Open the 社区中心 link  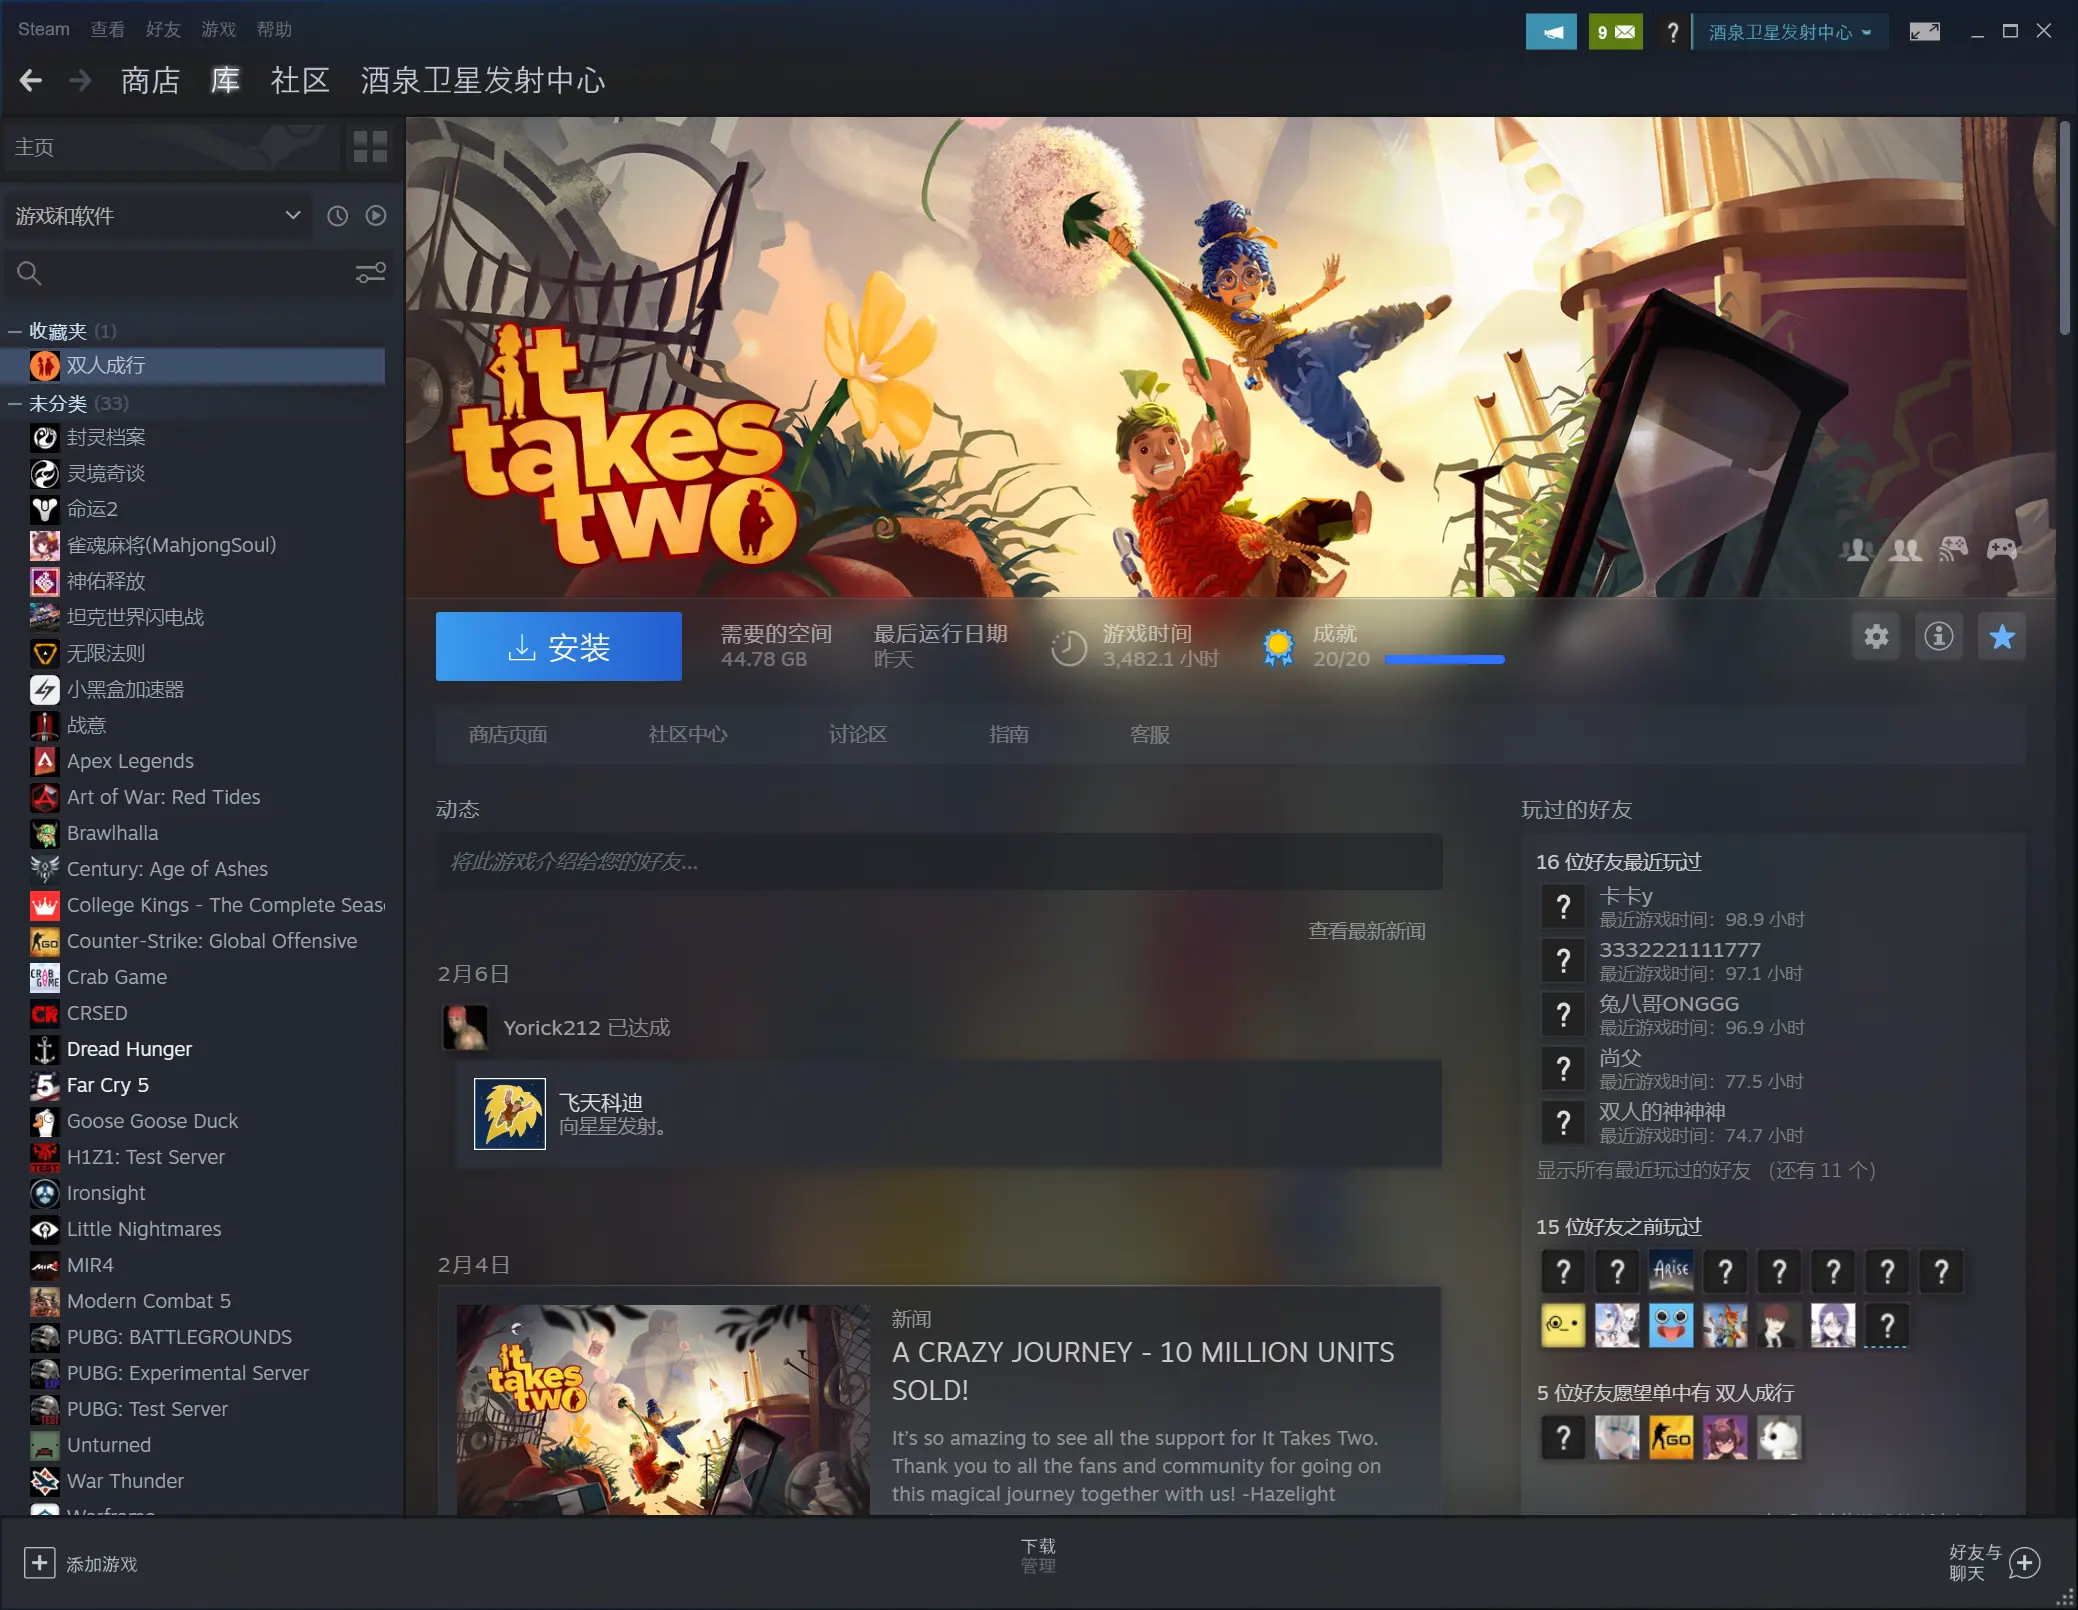click(x=688, y=734)
